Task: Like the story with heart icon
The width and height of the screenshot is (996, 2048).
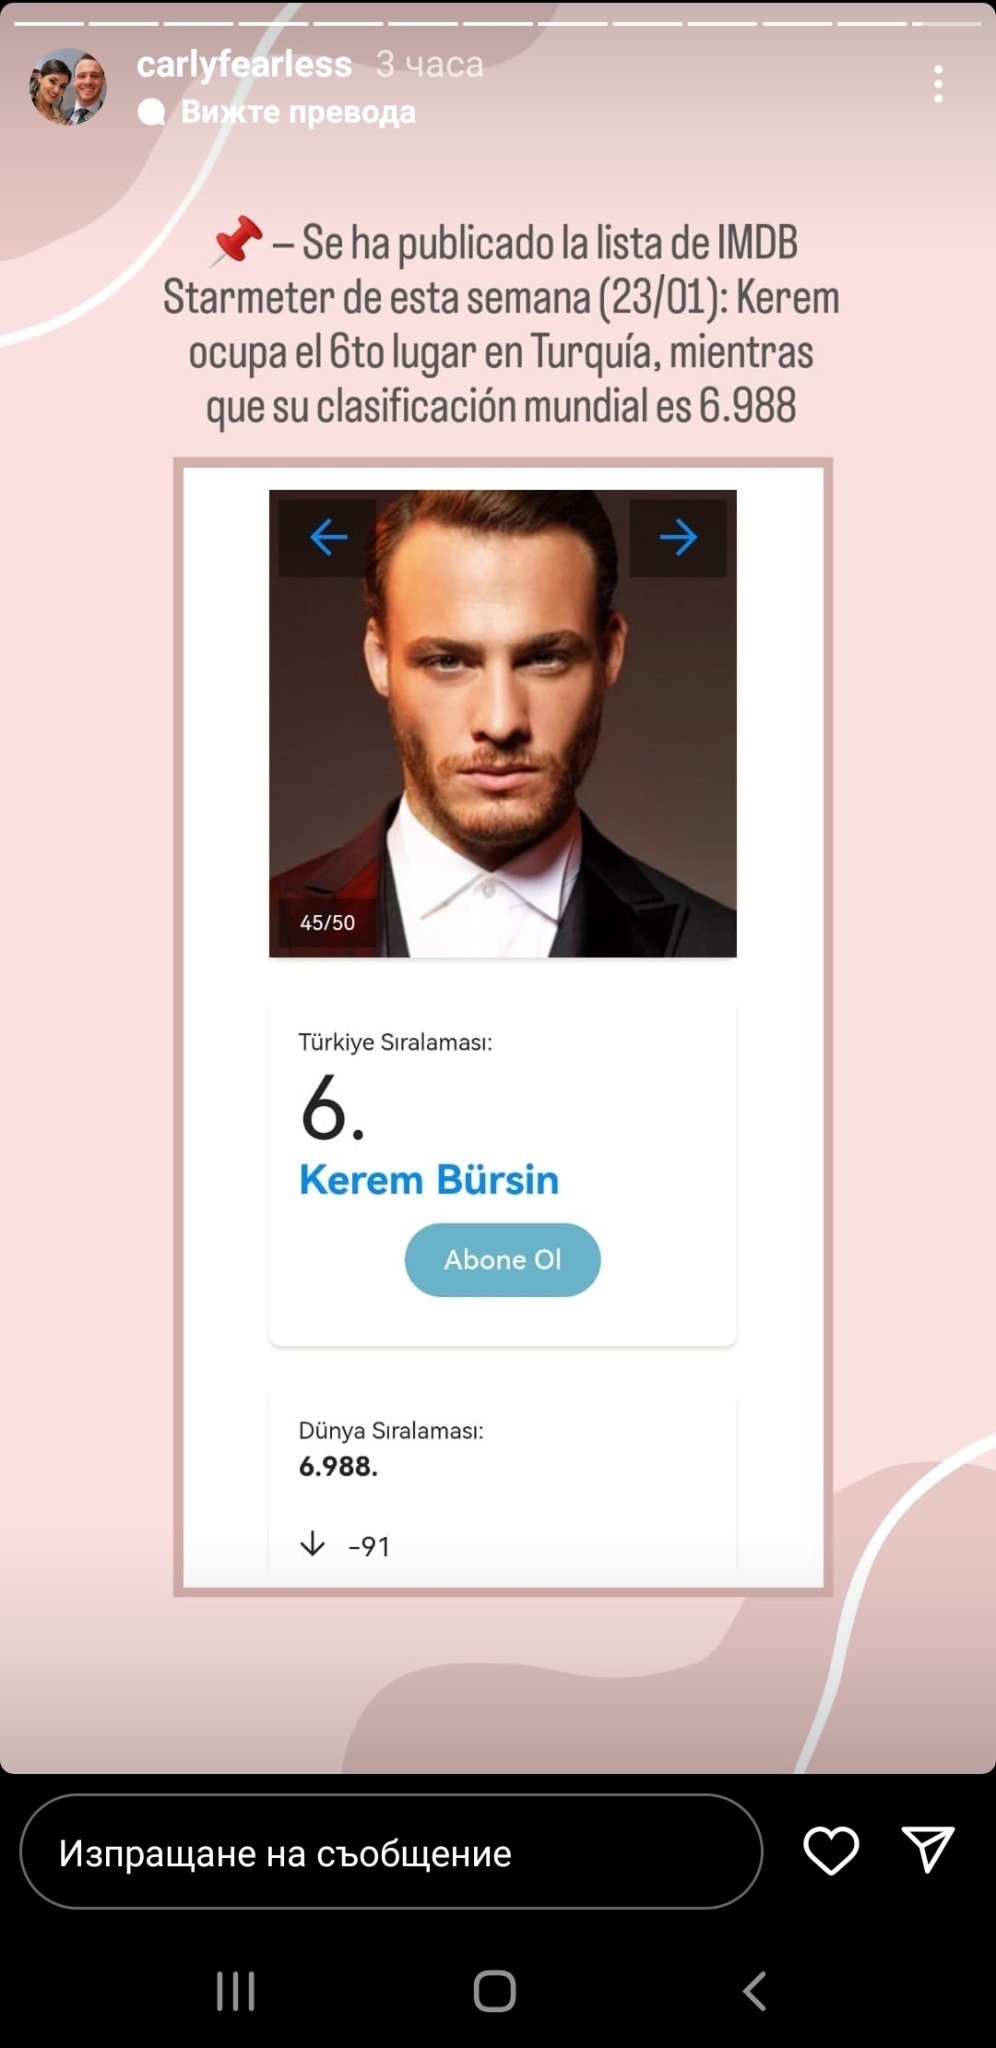Action: pos(831,1851)
